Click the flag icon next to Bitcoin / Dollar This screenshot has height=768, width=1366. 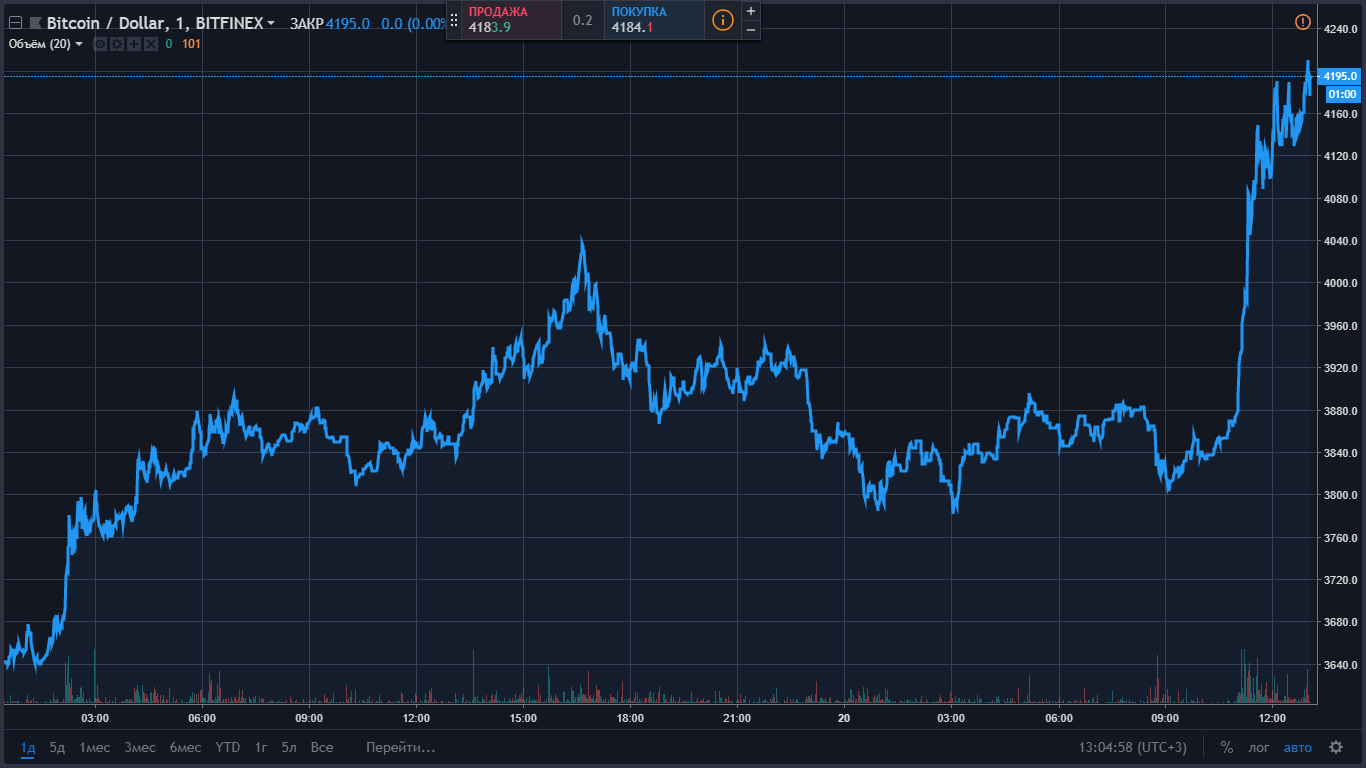click(x=35, y=23)
